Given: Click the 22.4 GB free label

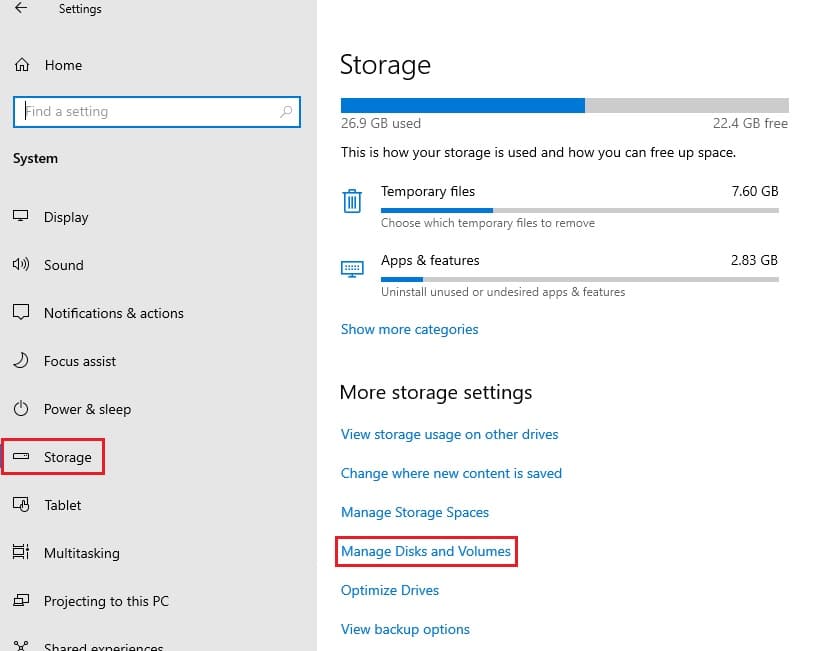Looking at the screenshot, I should [x=750, y=123].
